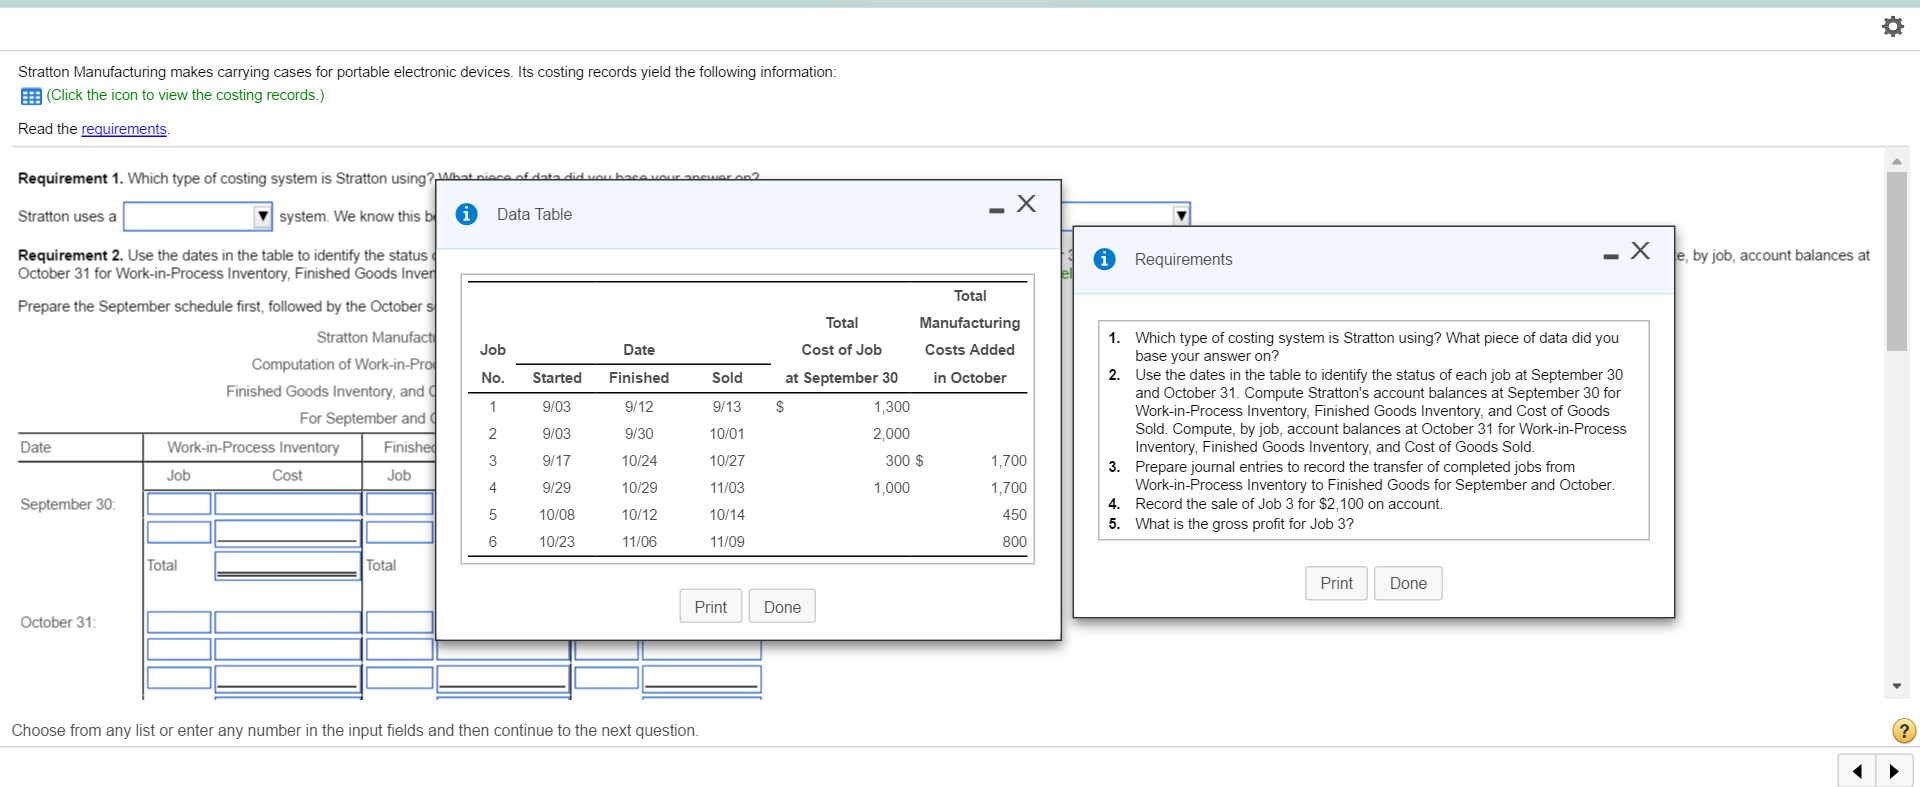Click the September 30 second WIP job field
1920x787 pixels.
click(179, 532)
